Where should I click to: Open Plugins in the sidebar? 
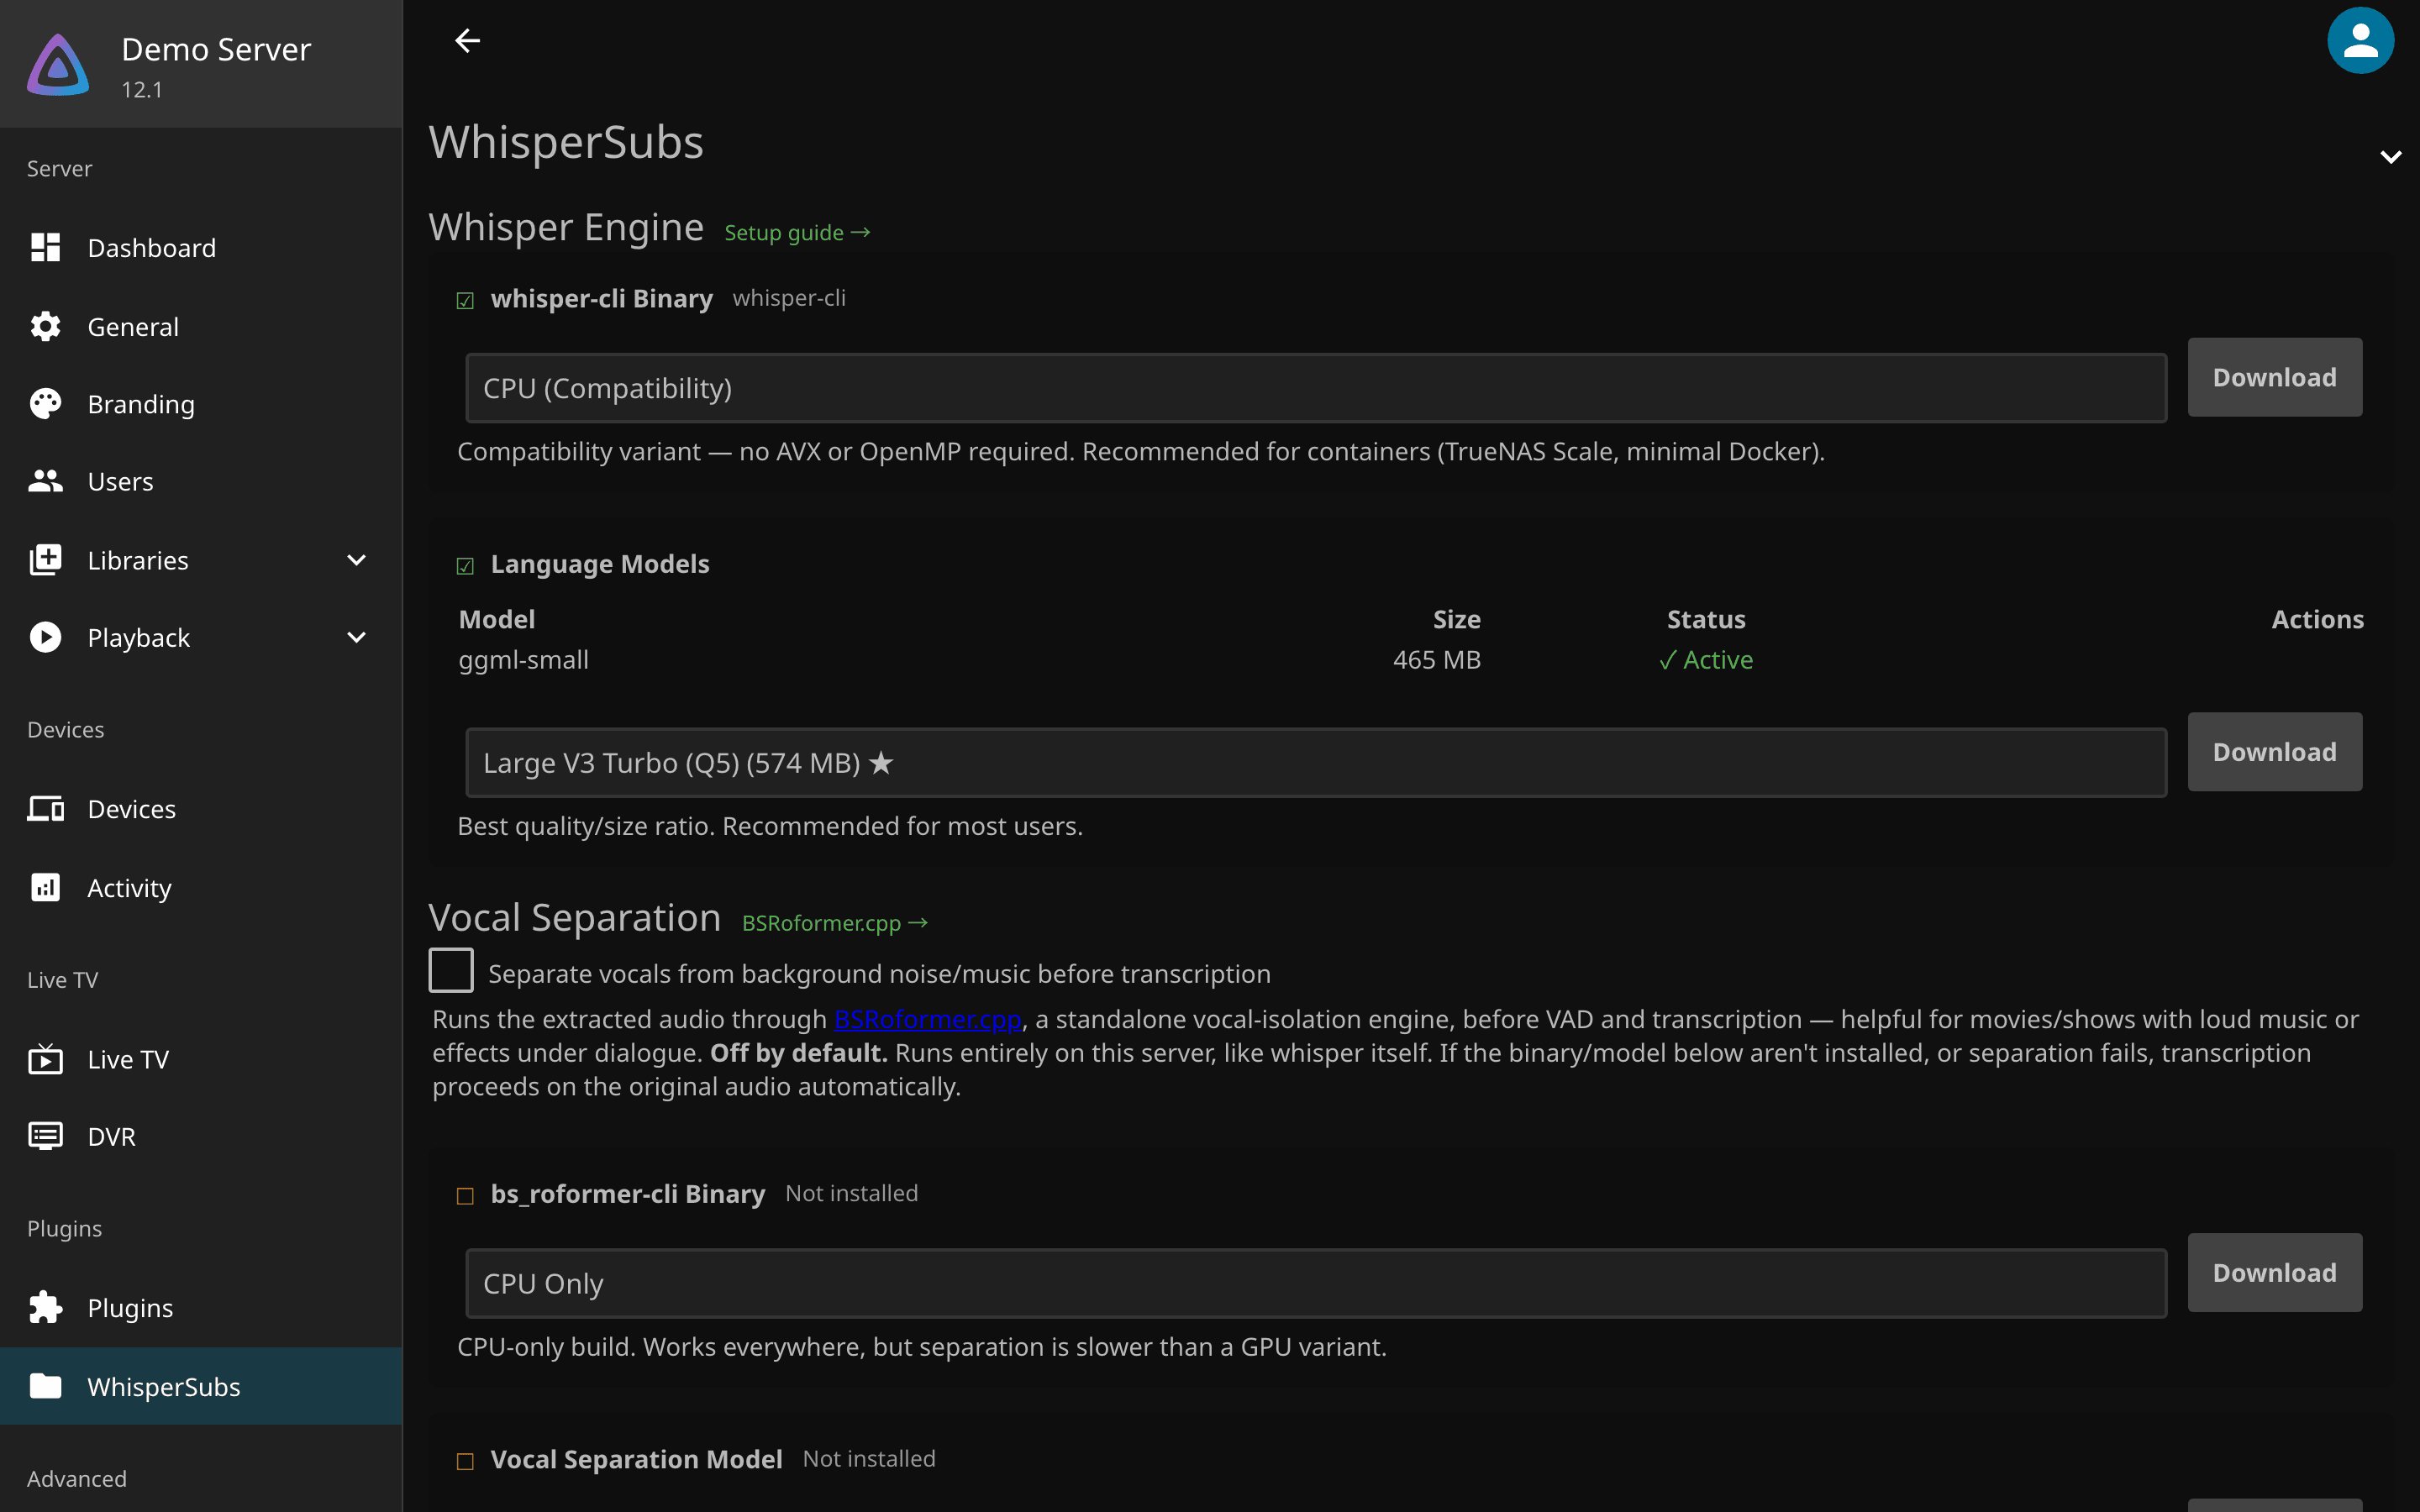(201, 1307)
